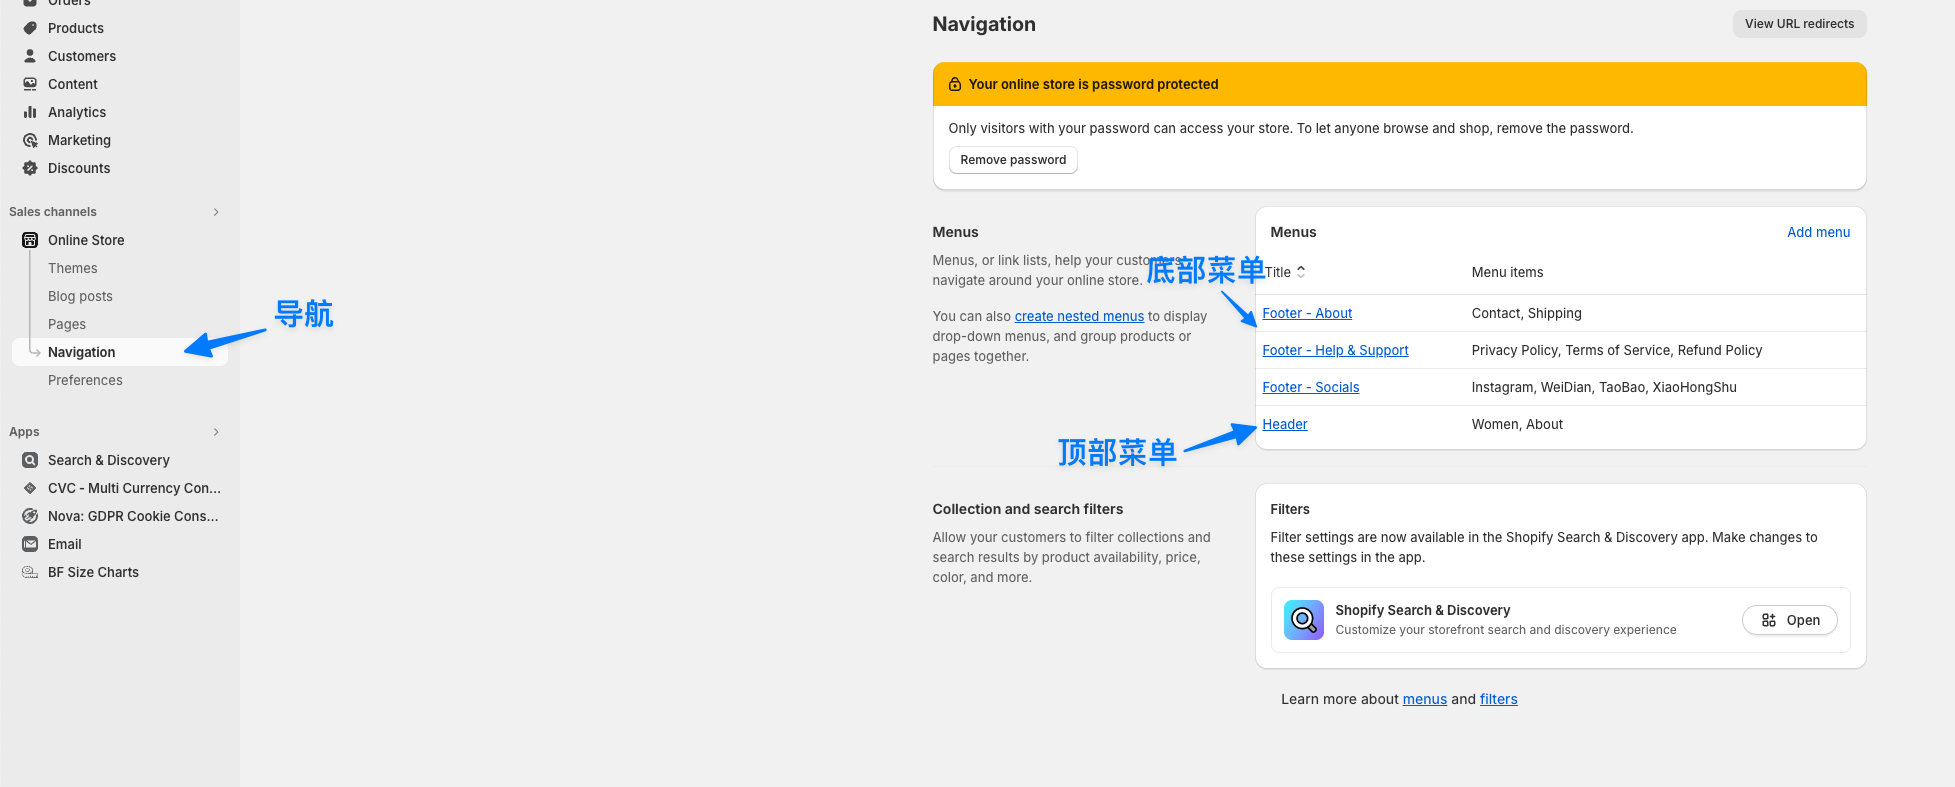The image size is (1955, 787).
Task: Go to Preferences under Online Store
Action: [85, 380]
